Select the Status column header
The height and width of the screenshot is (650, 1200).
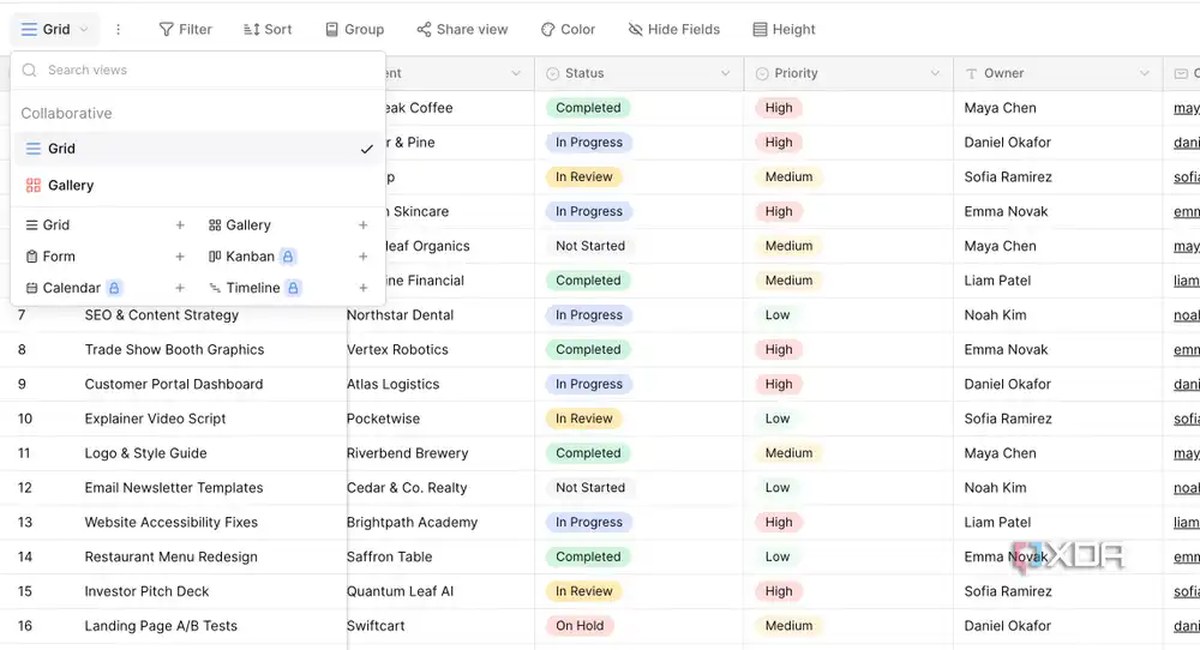[x=639, y=74]
